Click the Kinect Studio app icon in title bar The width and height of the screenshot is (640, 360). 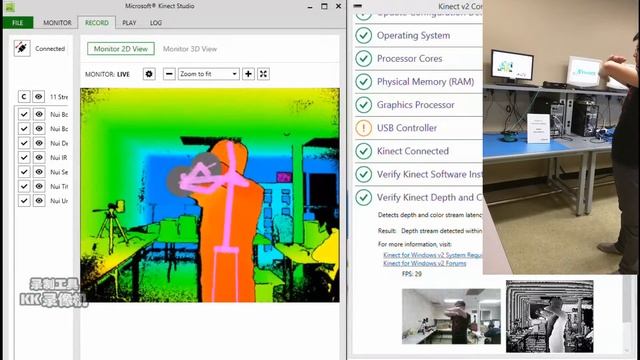pos(9,7)
